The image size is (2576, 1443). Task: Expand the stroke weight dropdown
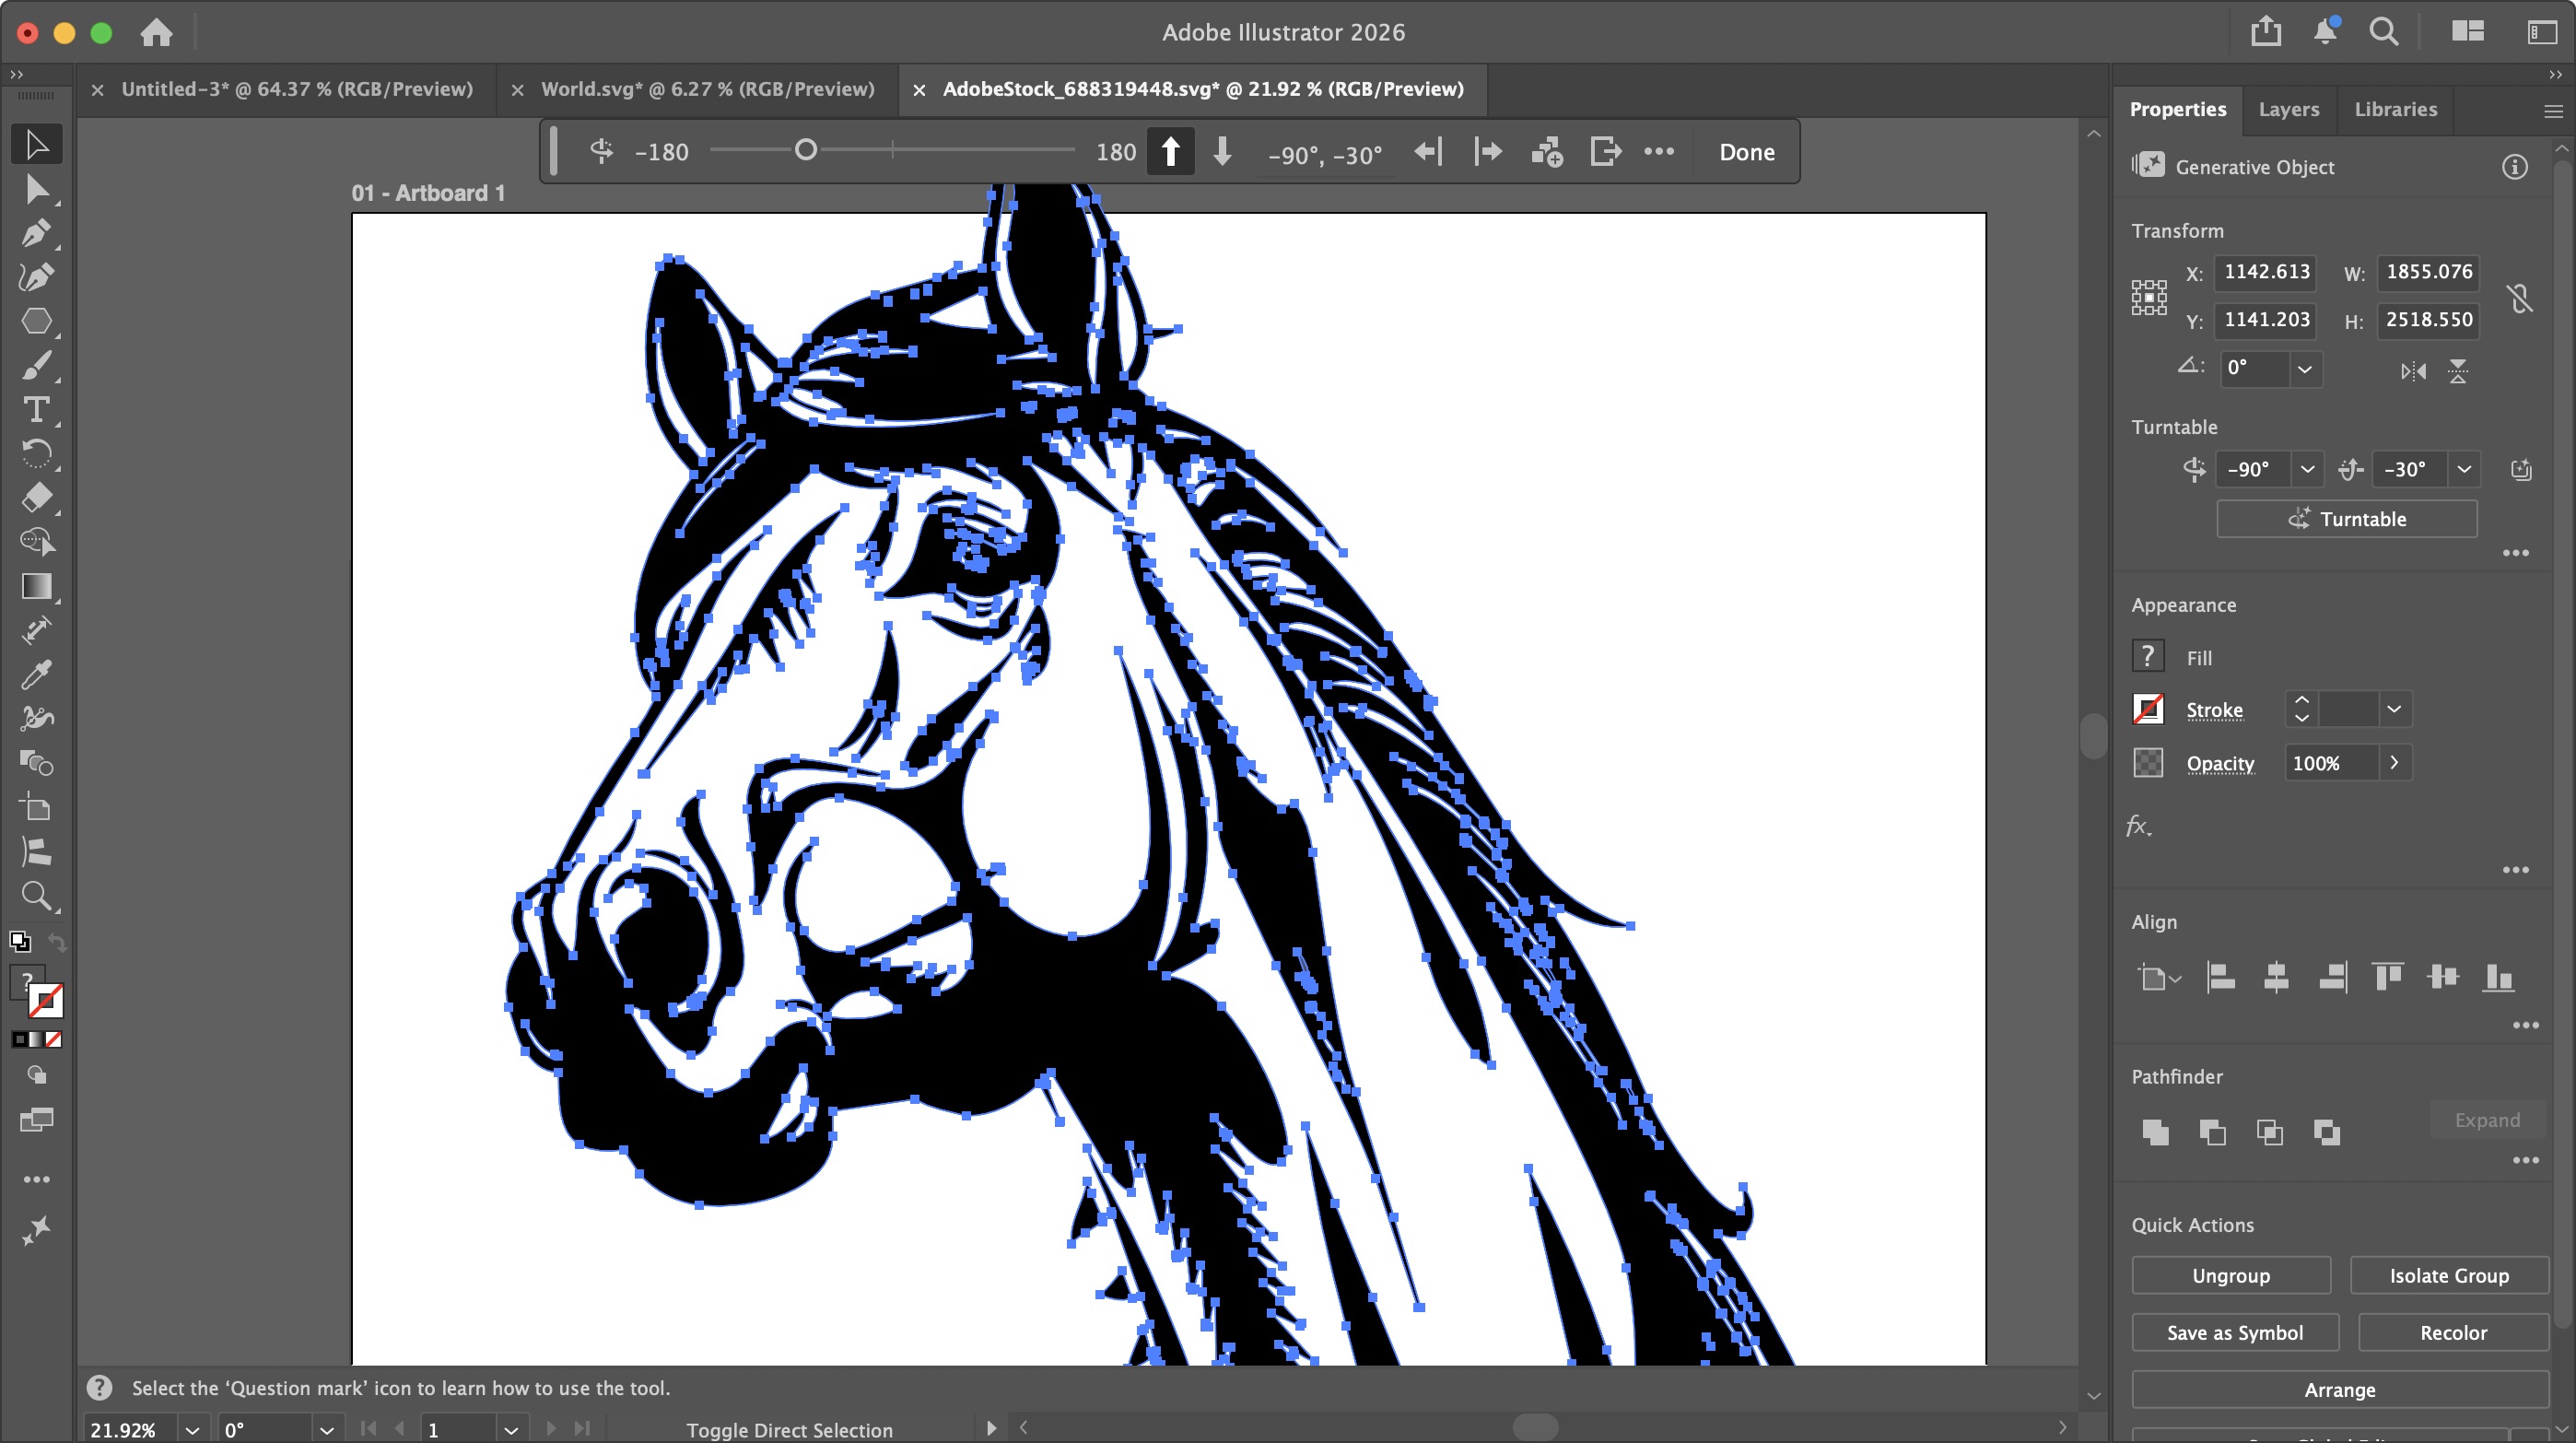click(2394, 709)
